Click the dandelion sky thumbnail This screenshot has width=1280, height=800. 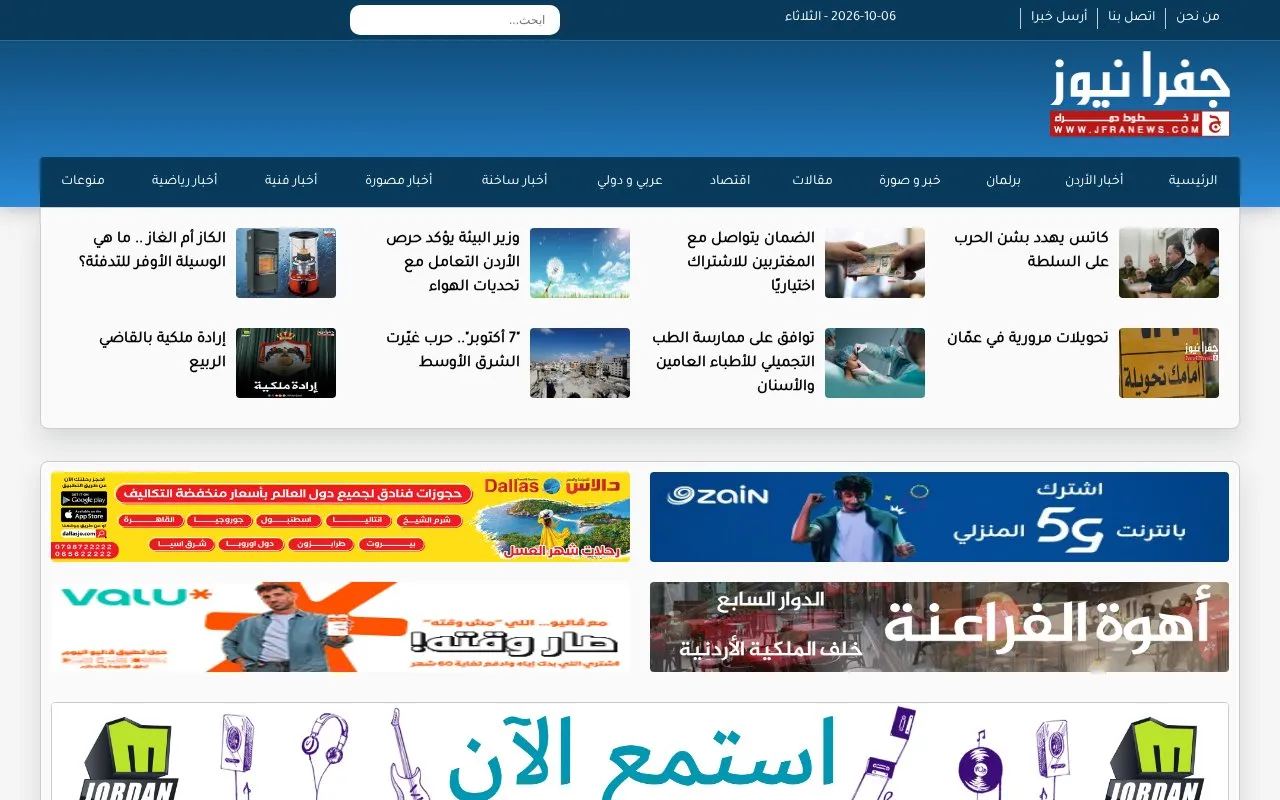point(580,263)
